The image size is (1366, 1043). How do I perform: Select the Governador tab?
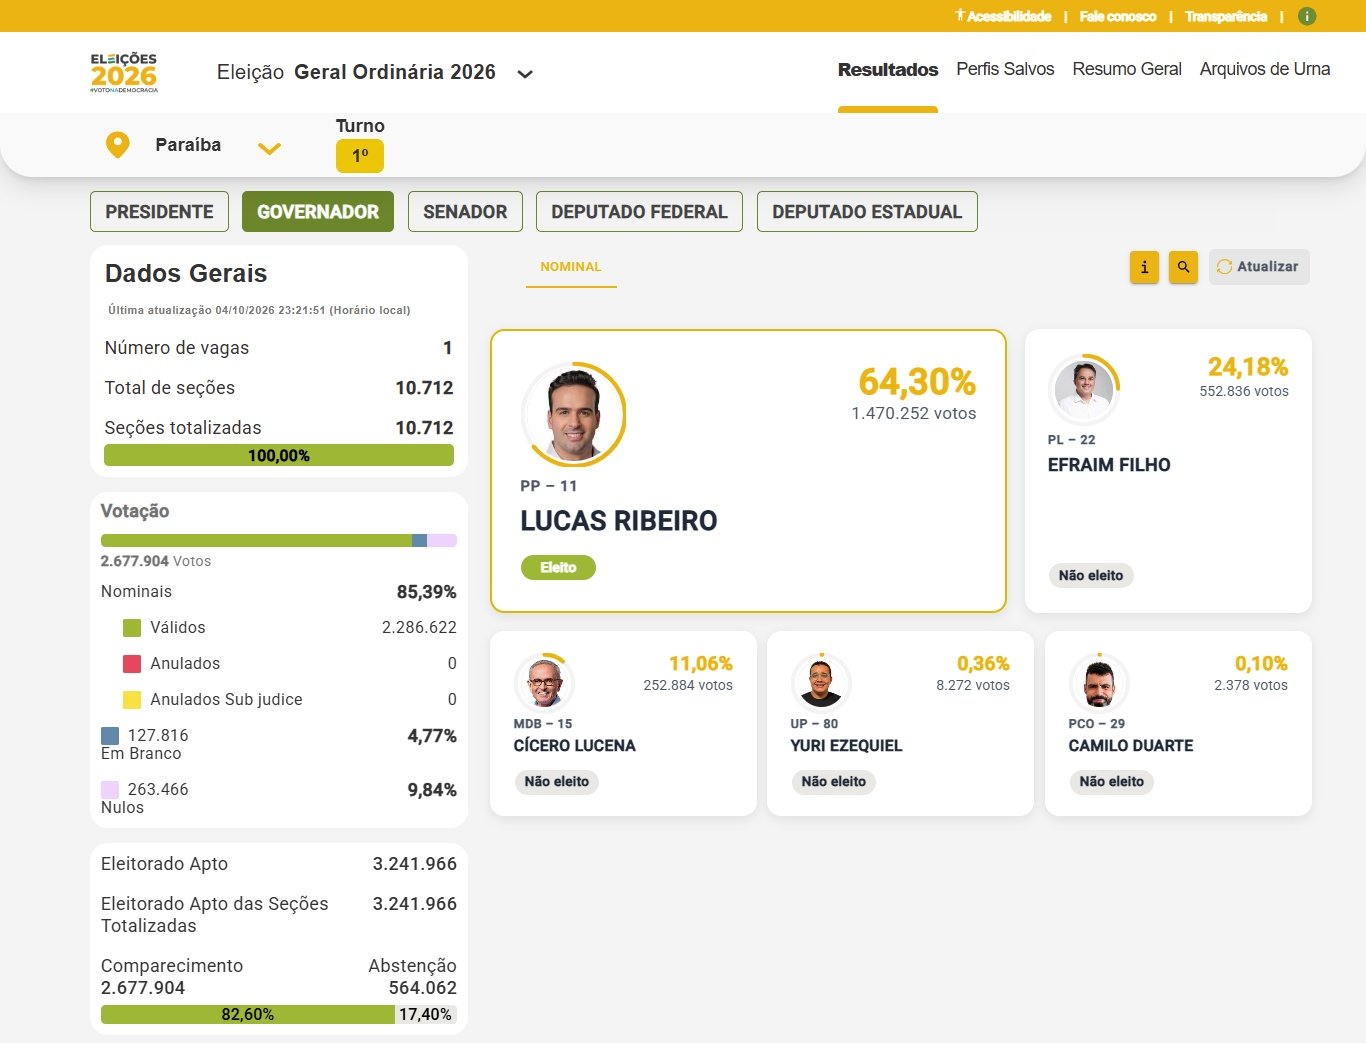pyautogui.click(x=318, y=212)
